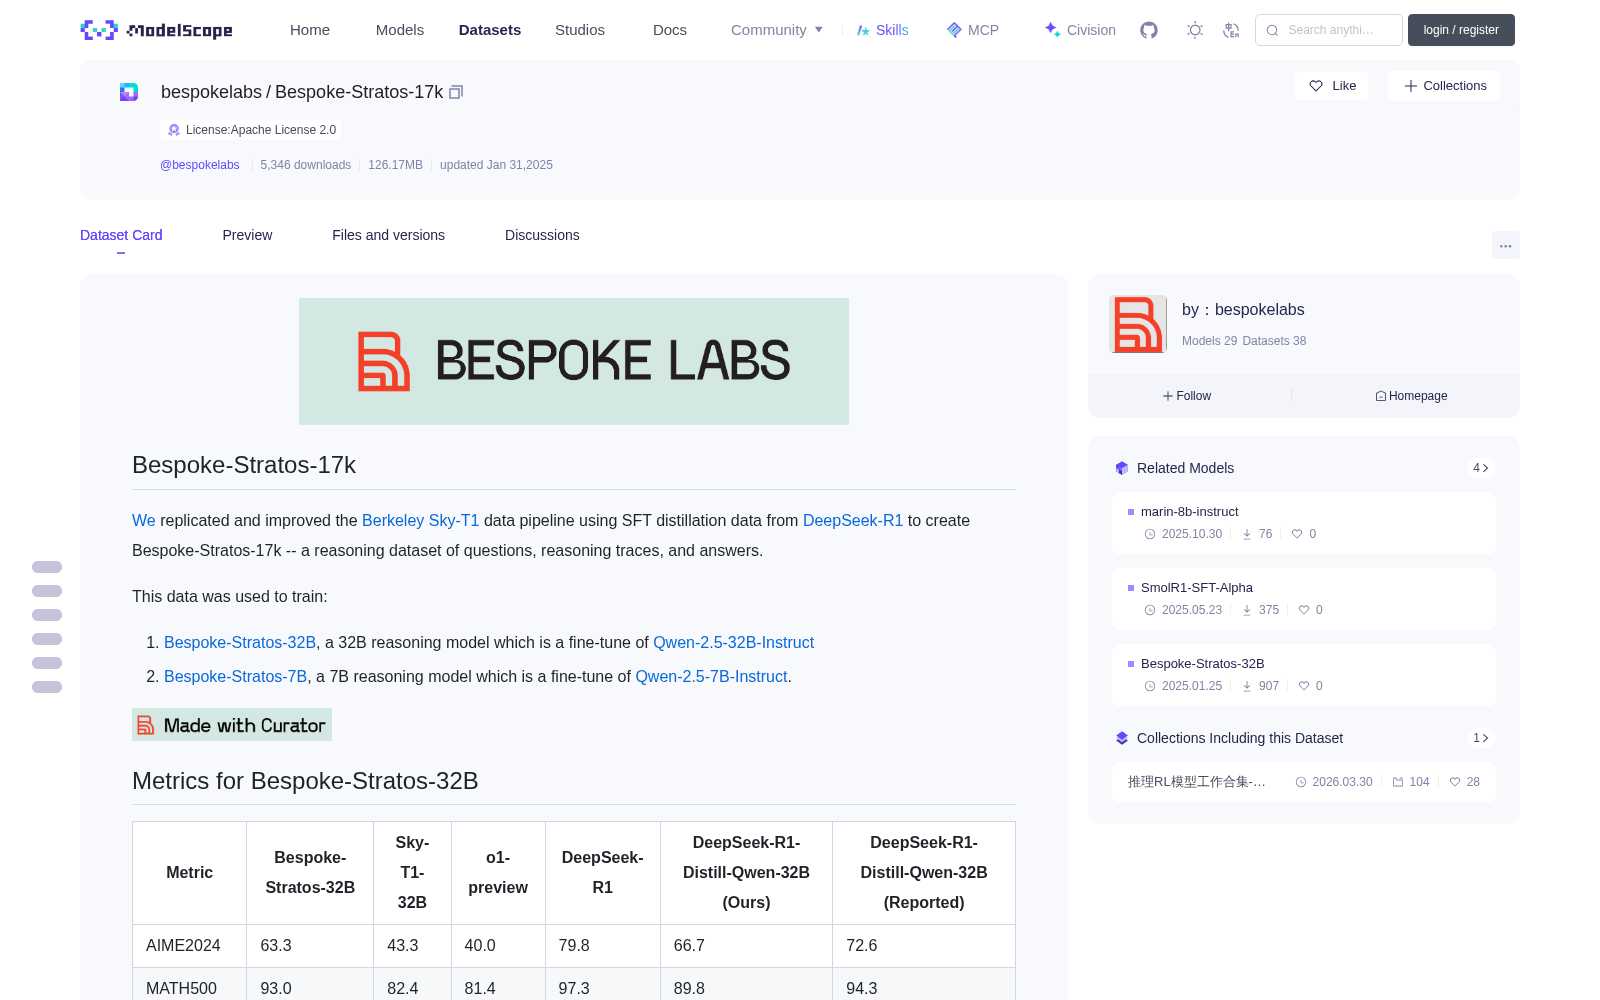Viewport: 1600px width, 1000px height.
Task: Expand Related Models list chevron
Action: pyautogui.click(x=1481, y=468)
